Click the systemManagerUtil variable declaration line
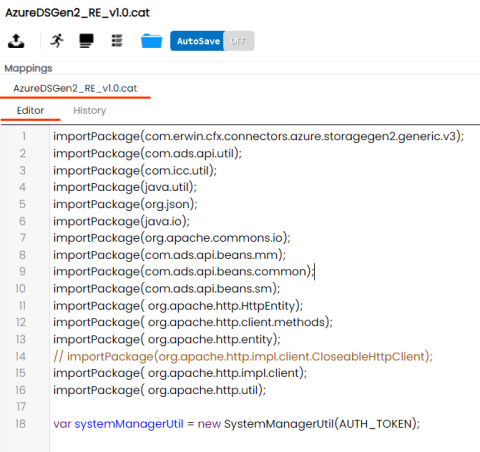The image size is (480, 452). tap(237, 424)
